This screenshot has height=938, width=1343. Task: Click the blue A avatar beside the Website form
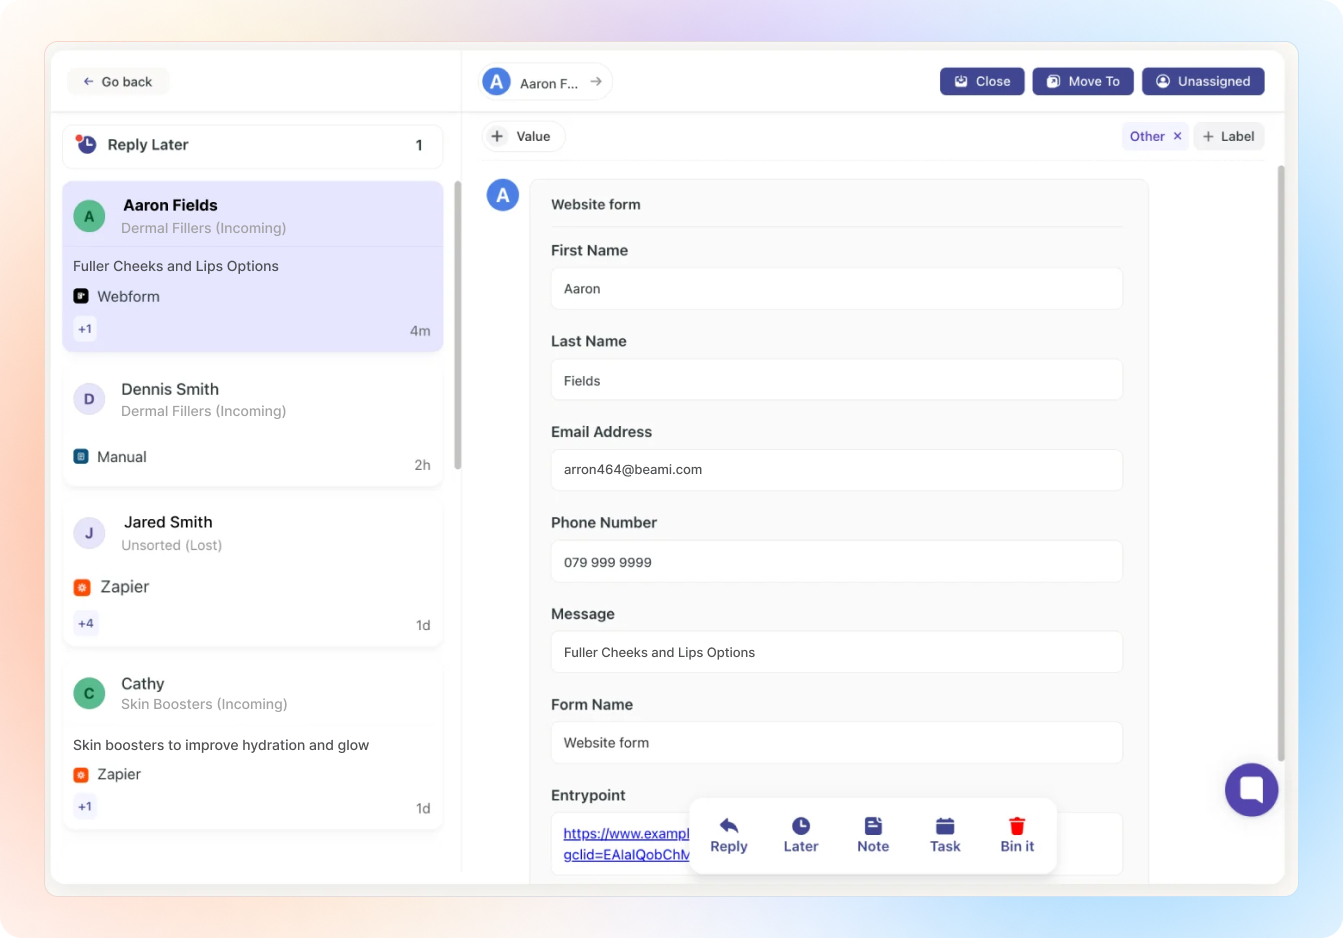point(503,195)
